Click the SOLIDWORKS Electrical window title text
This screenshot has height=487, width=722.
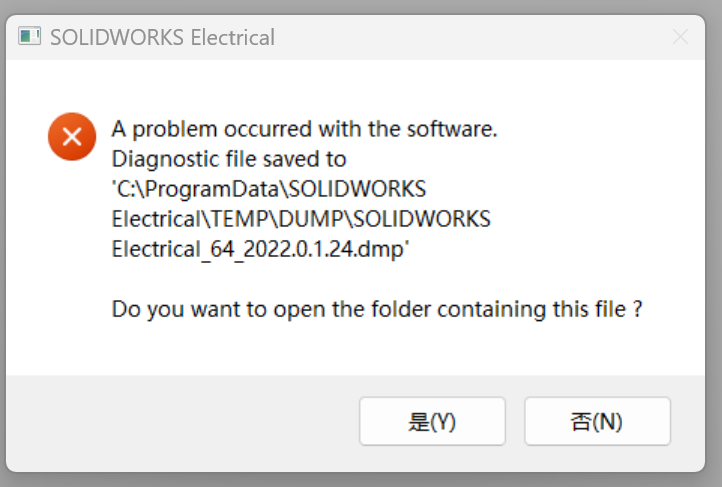pos(162,38)
